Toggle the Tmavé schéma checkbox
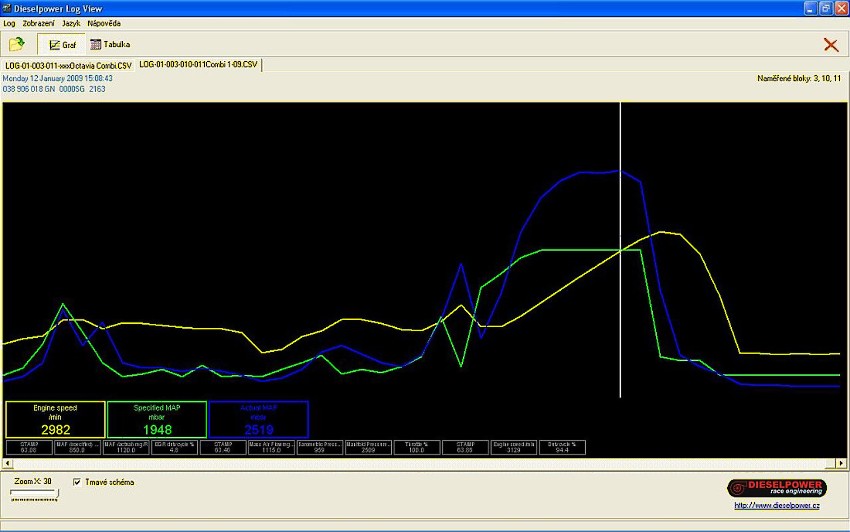Image resolution: width=850 pixels, height=532 pixels. point(78,482)
